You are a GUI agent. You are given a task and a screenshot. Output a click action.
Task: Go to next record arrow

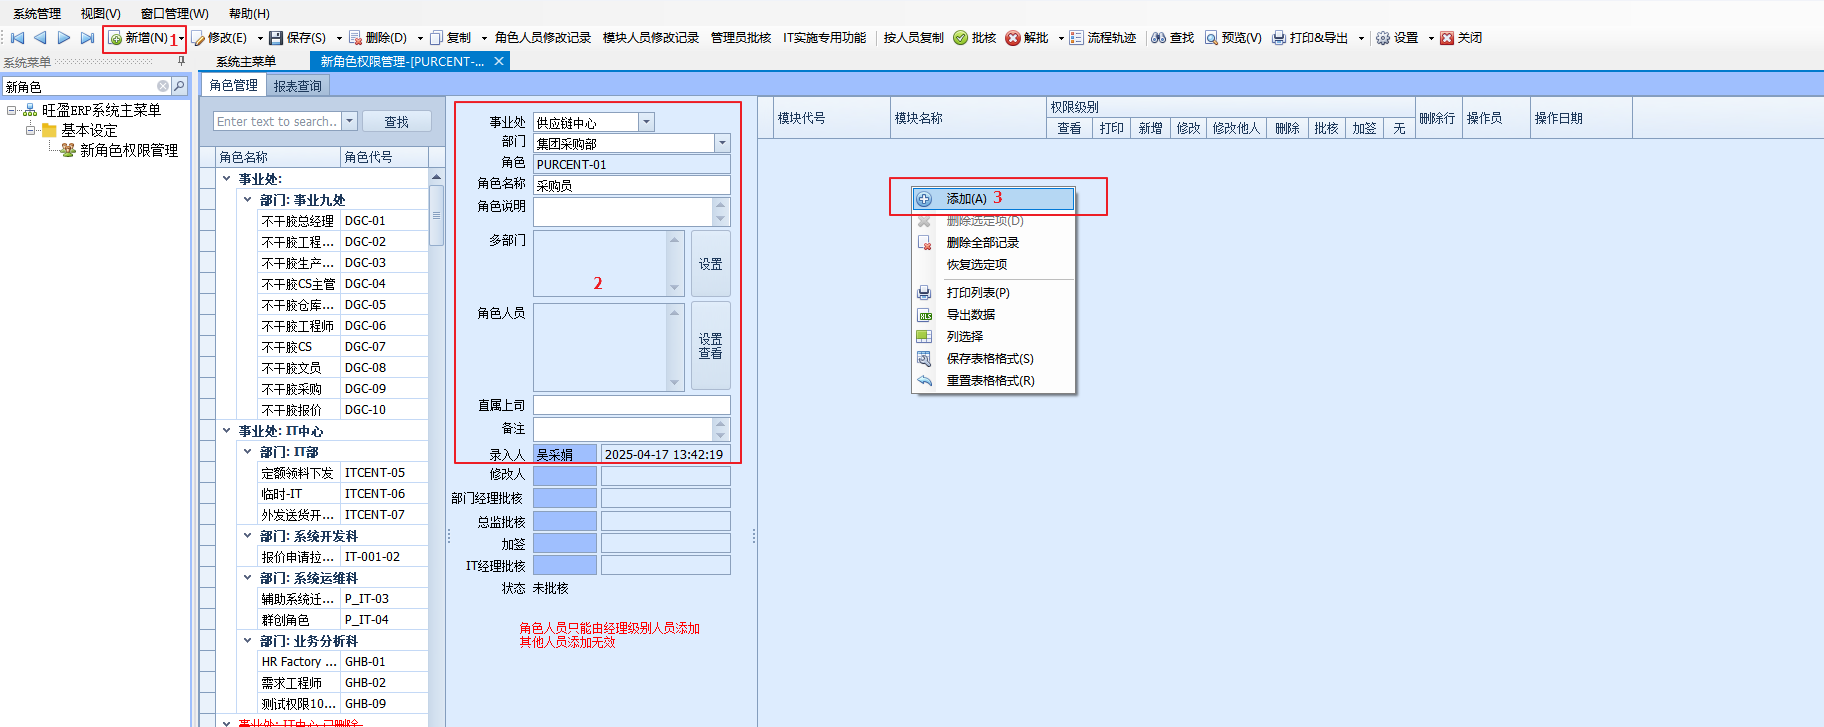[64, 38]
